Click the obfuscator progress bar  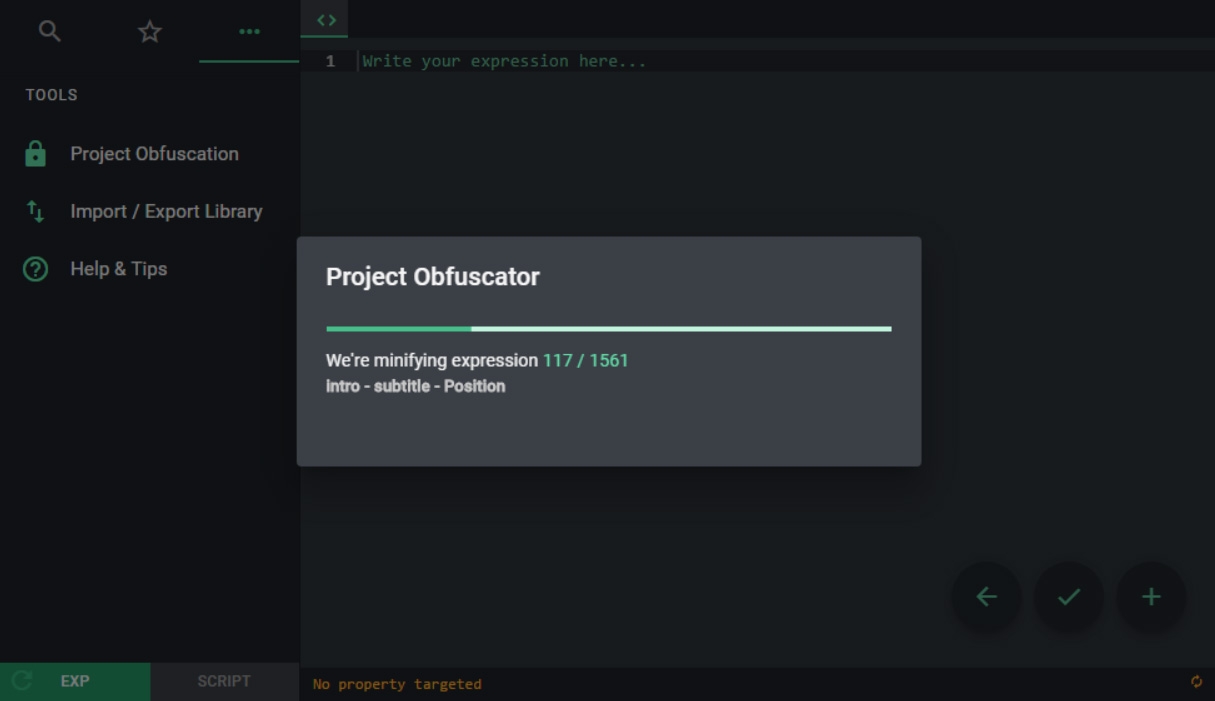coord(608,328)
